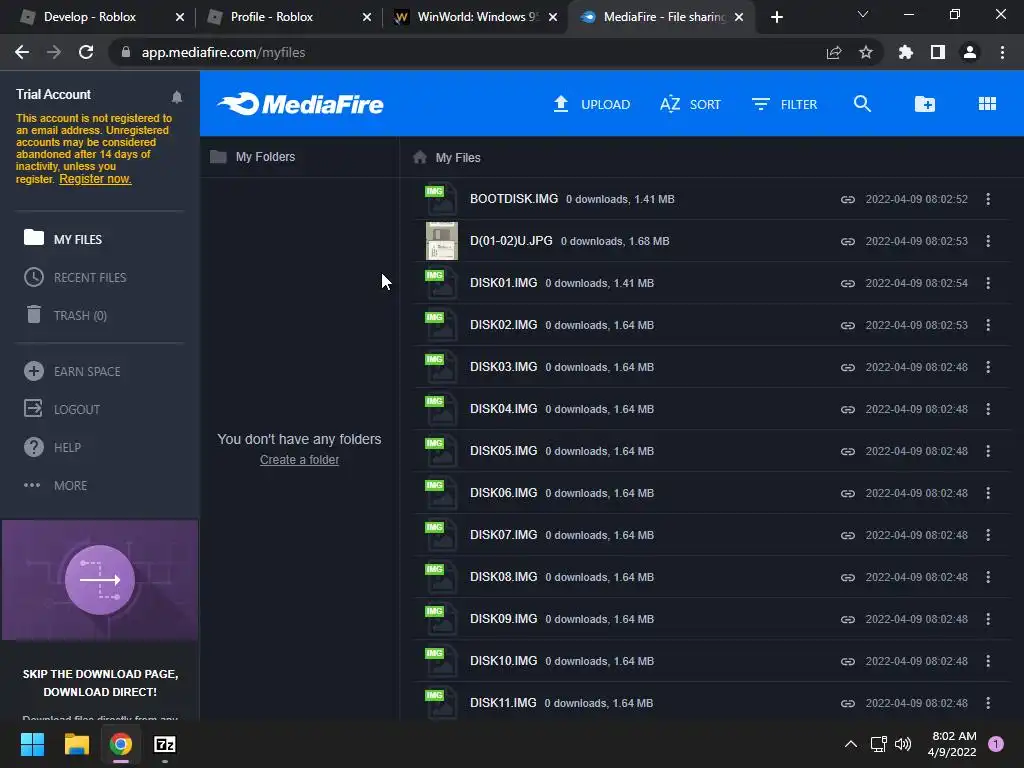Select the DISK06.IMG file name

click(504, 492)
